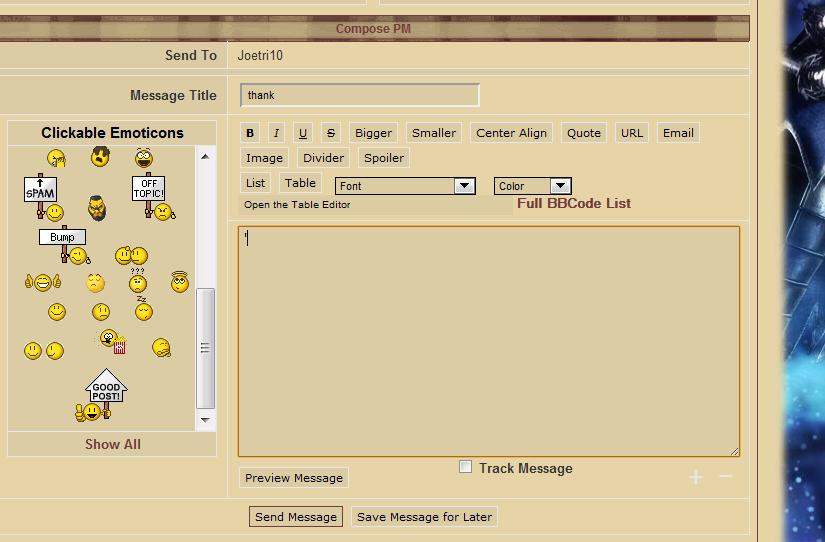The width and height of the screenshot is (825, 542).
Task: Insert the SPAM sign emoticon
Action: pos(42,197)
